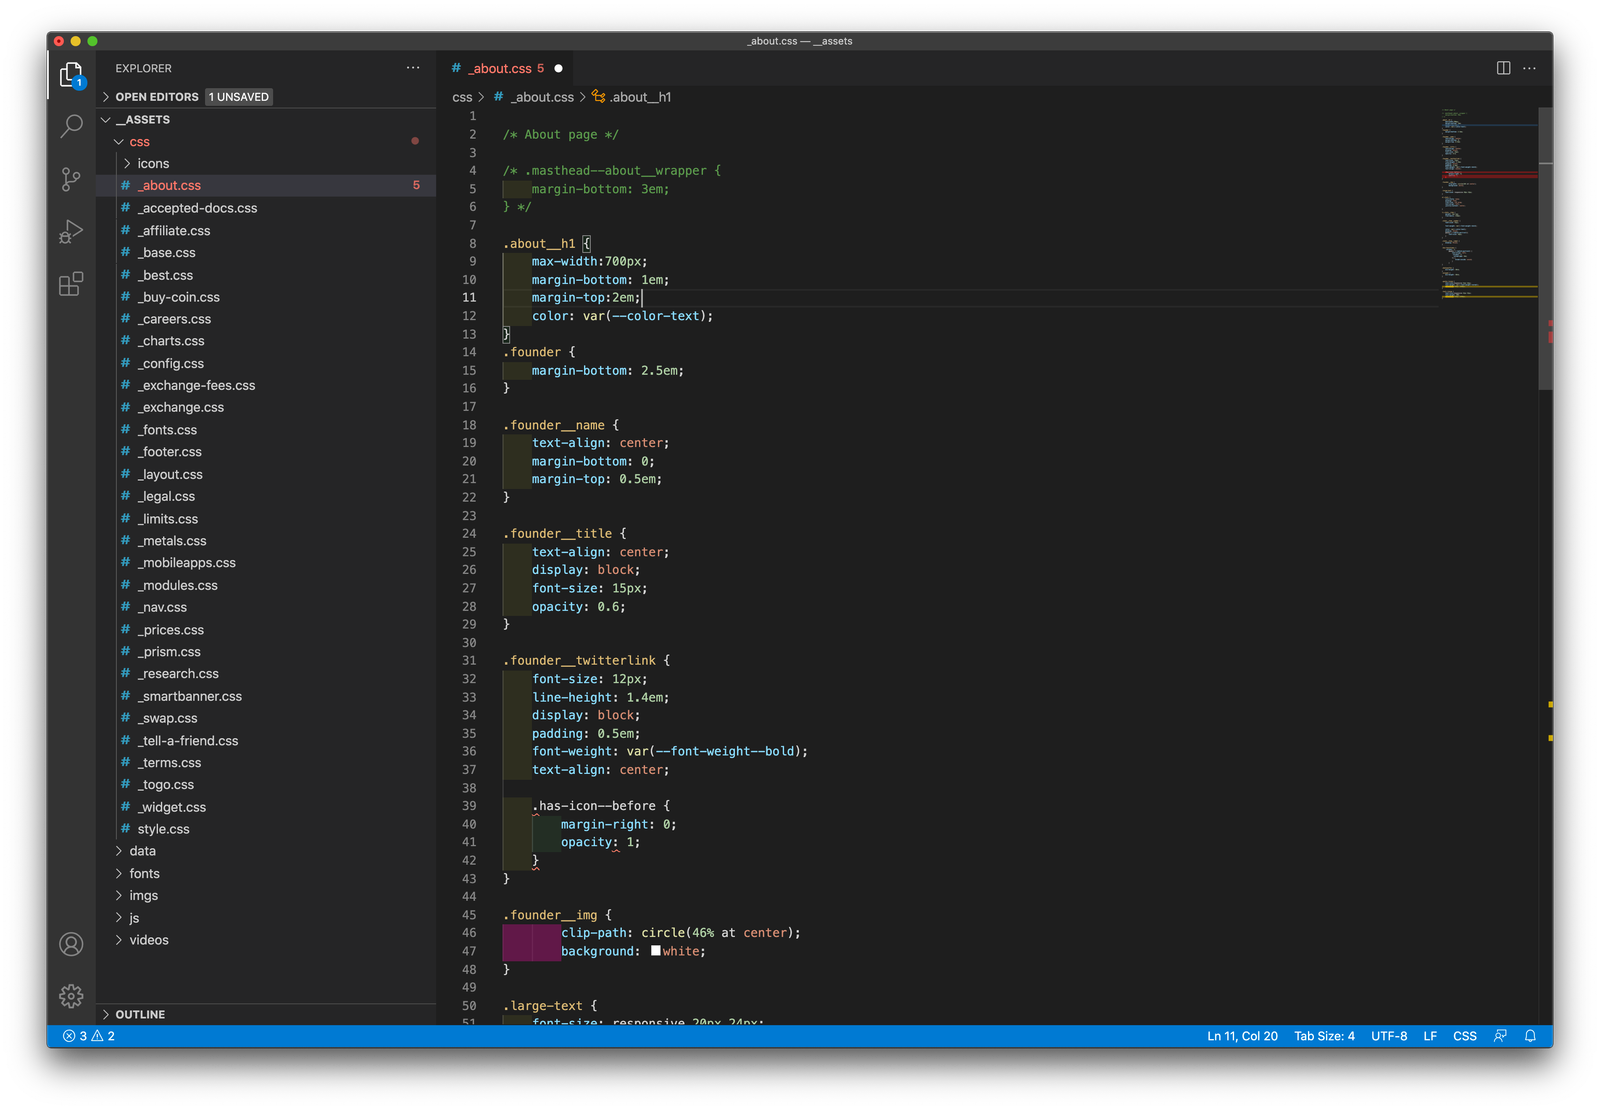Click the feedback icon in status bar
Image resolution: width=1600 pixels, height=1110 pixels.
click(1500, 1036)
